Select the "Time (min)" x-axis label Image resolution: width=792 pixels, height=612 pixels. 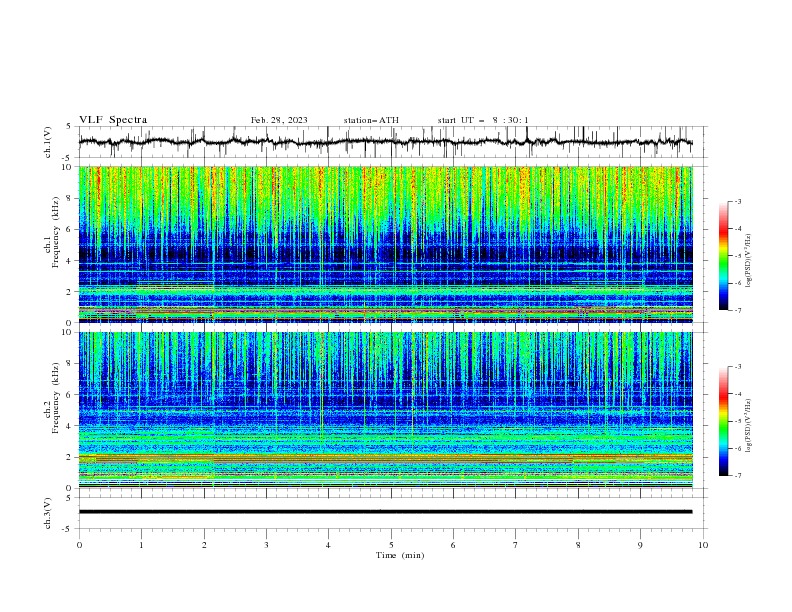[x=400, y=555]
